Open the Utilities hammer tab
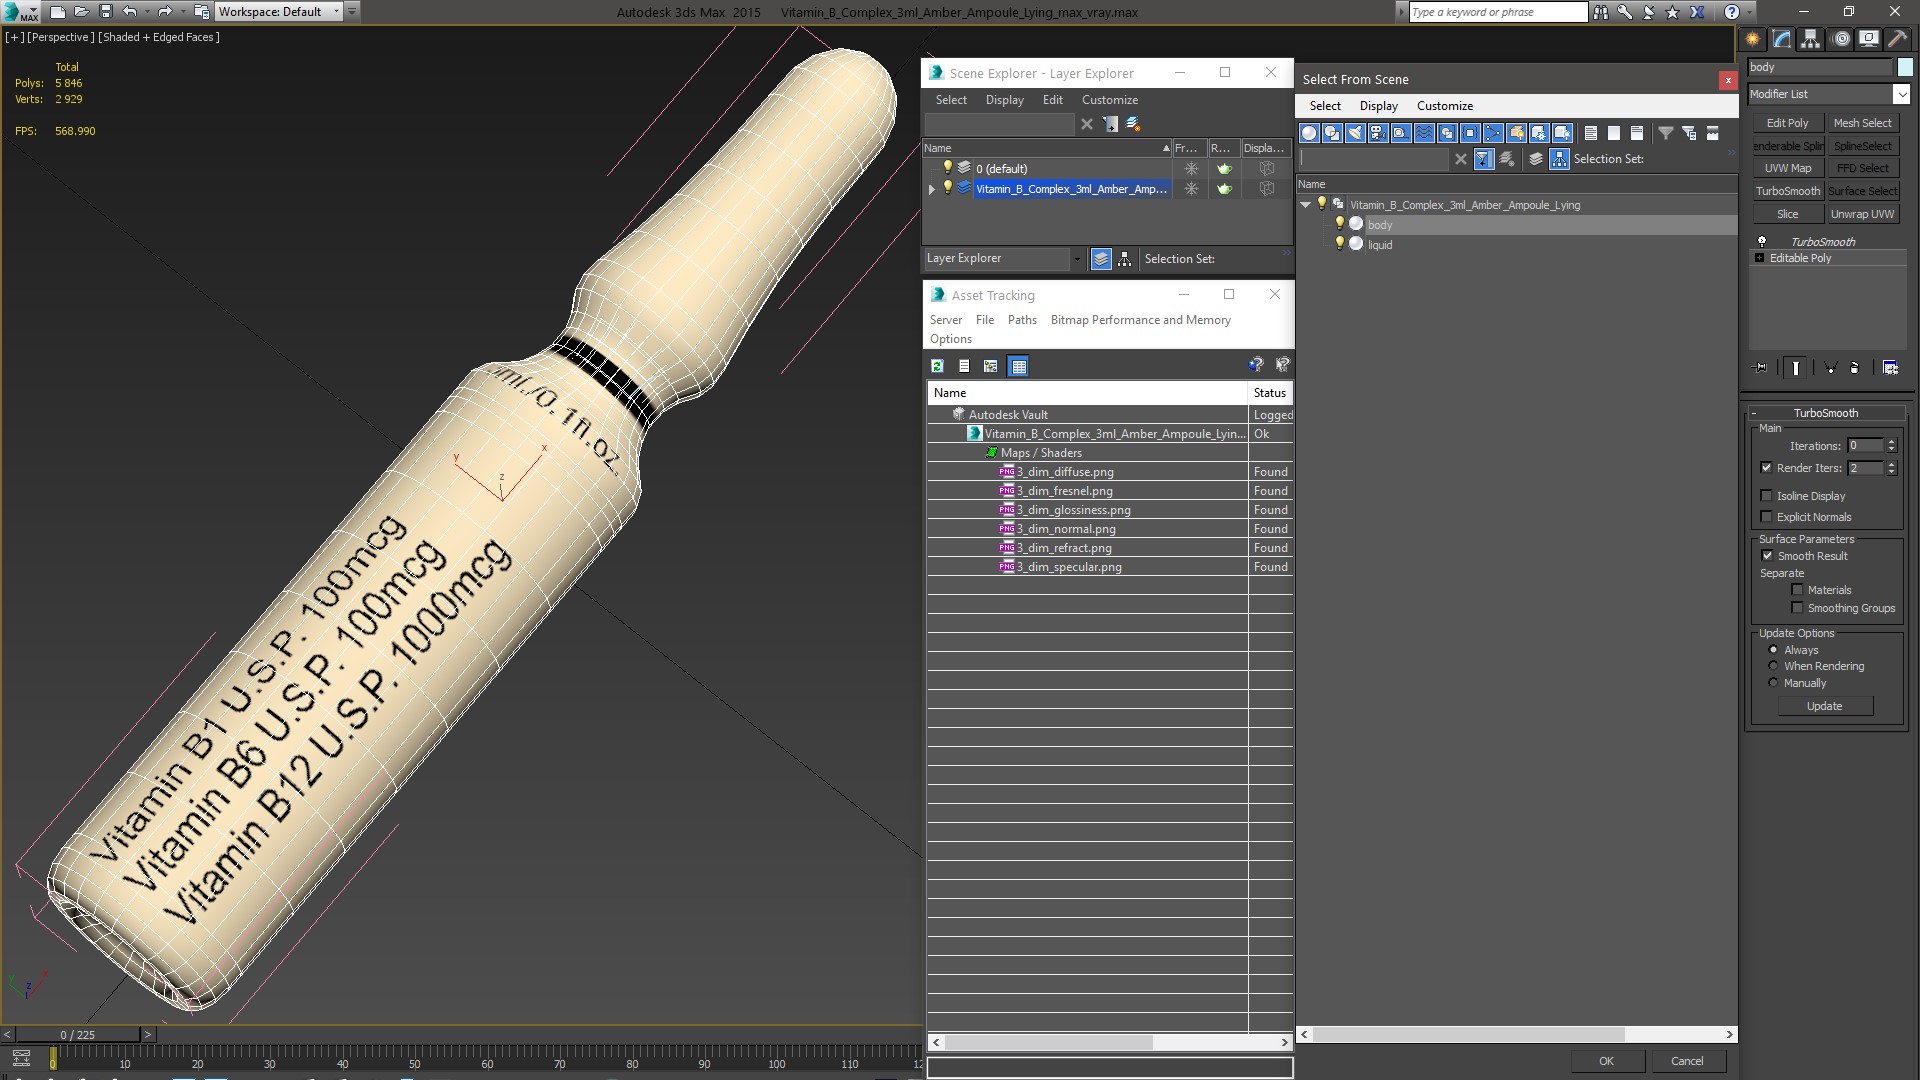The image size is (1920, 1080). (x=1897, y=39)
